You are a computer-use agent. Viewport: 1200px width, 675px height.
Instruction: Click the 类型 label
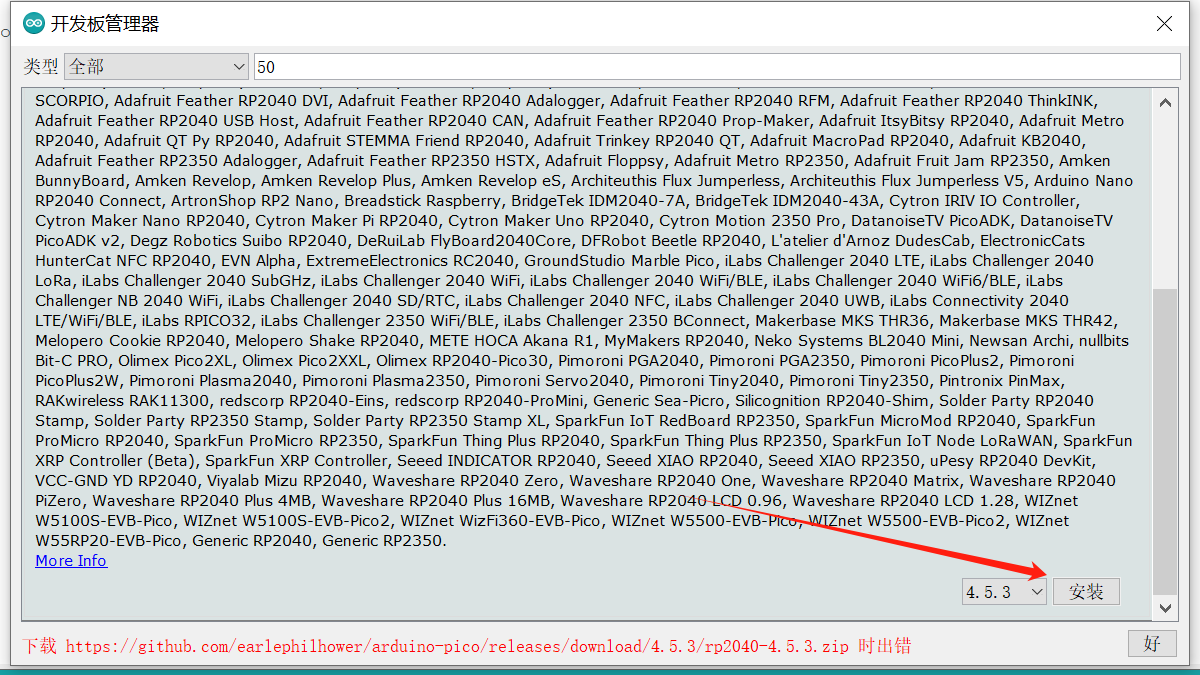[x=41, y=67]
